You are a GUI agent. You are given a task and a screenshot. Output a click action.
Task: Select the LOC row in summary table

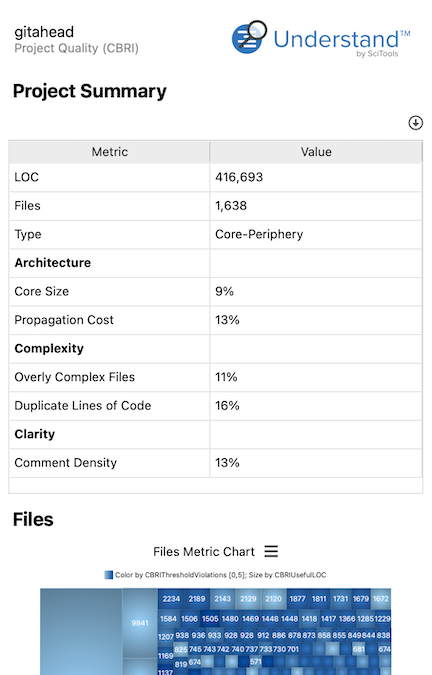[x=215, y=177]
